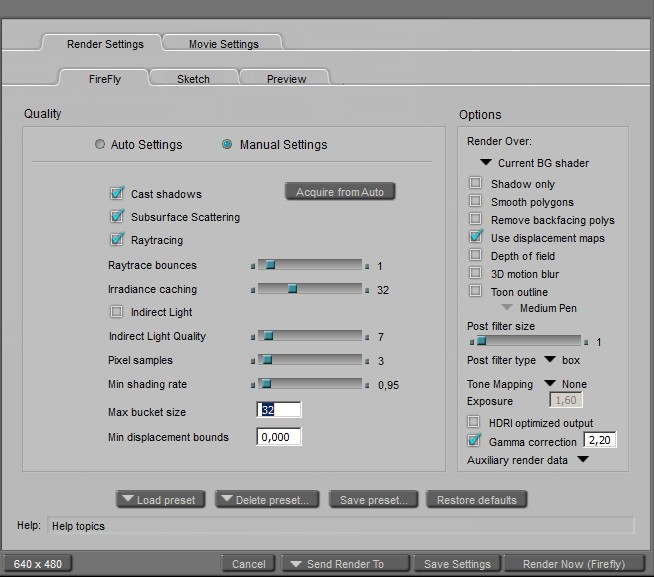This screenshot has height=577, width=654.
Task: Click the Max bucket size field
Action: tap(279, 411)
